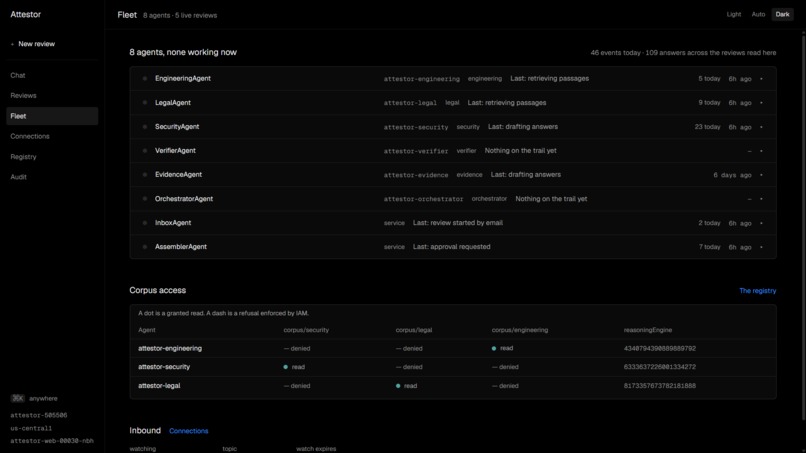Click the status dot beside EngineeringAgent
The width and height of the screenshot is (806, 453).
[145, 79]
